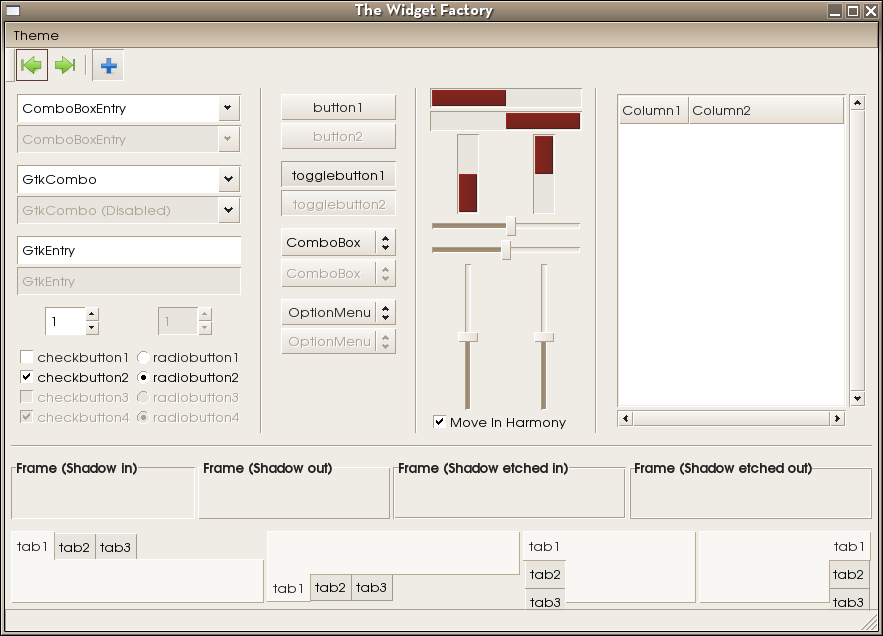Viewport: 883px width, 636px height.
Task: Click the green go-to-first arrow icon
Action: [x=32, y=65]
